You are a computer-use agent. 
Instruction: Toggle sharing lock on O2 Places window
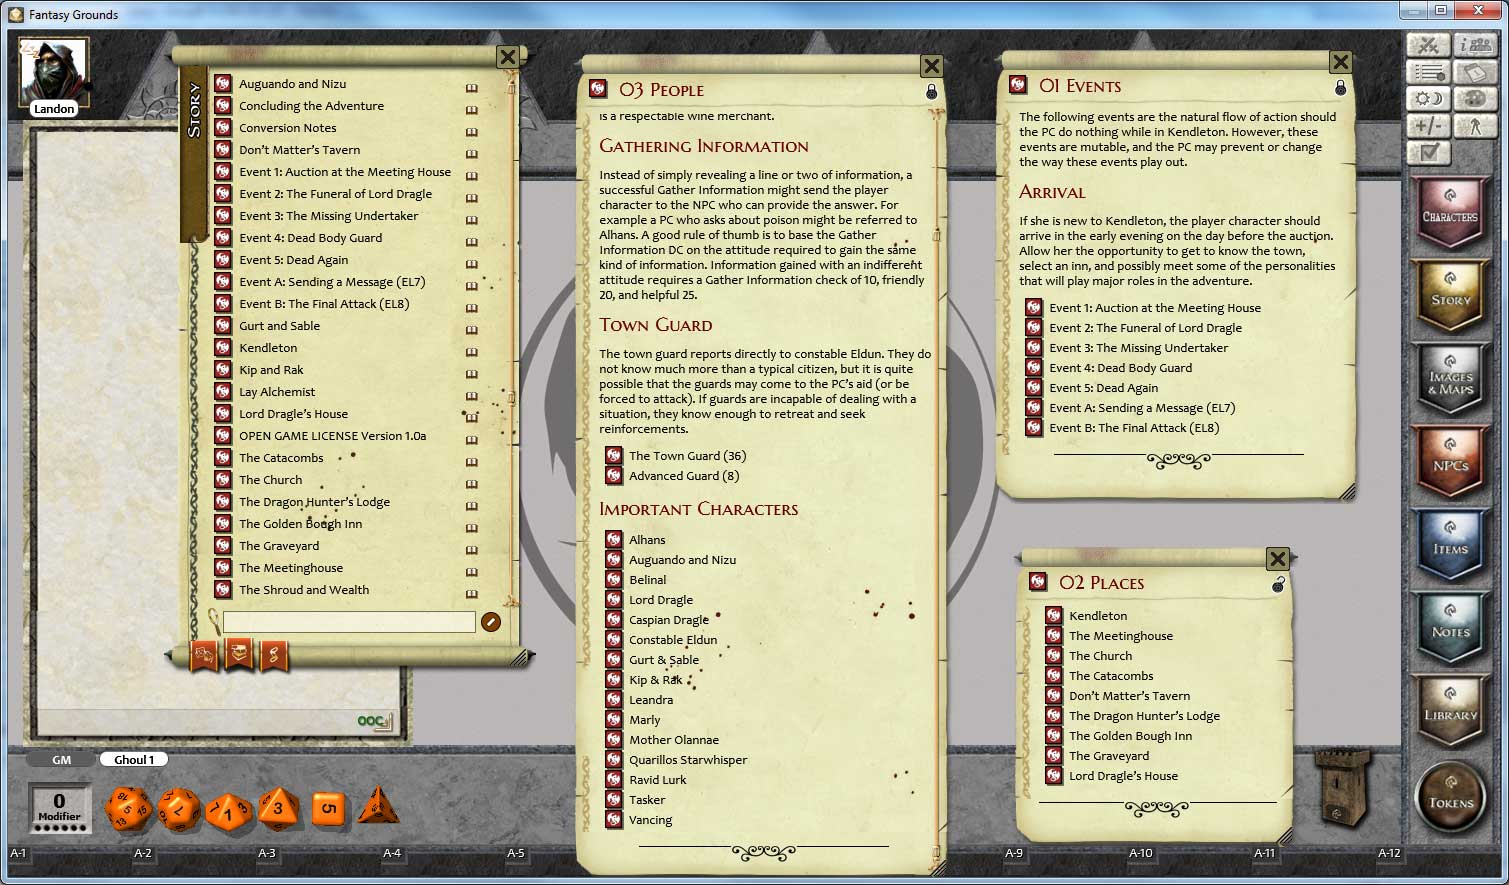(1277, 585)
